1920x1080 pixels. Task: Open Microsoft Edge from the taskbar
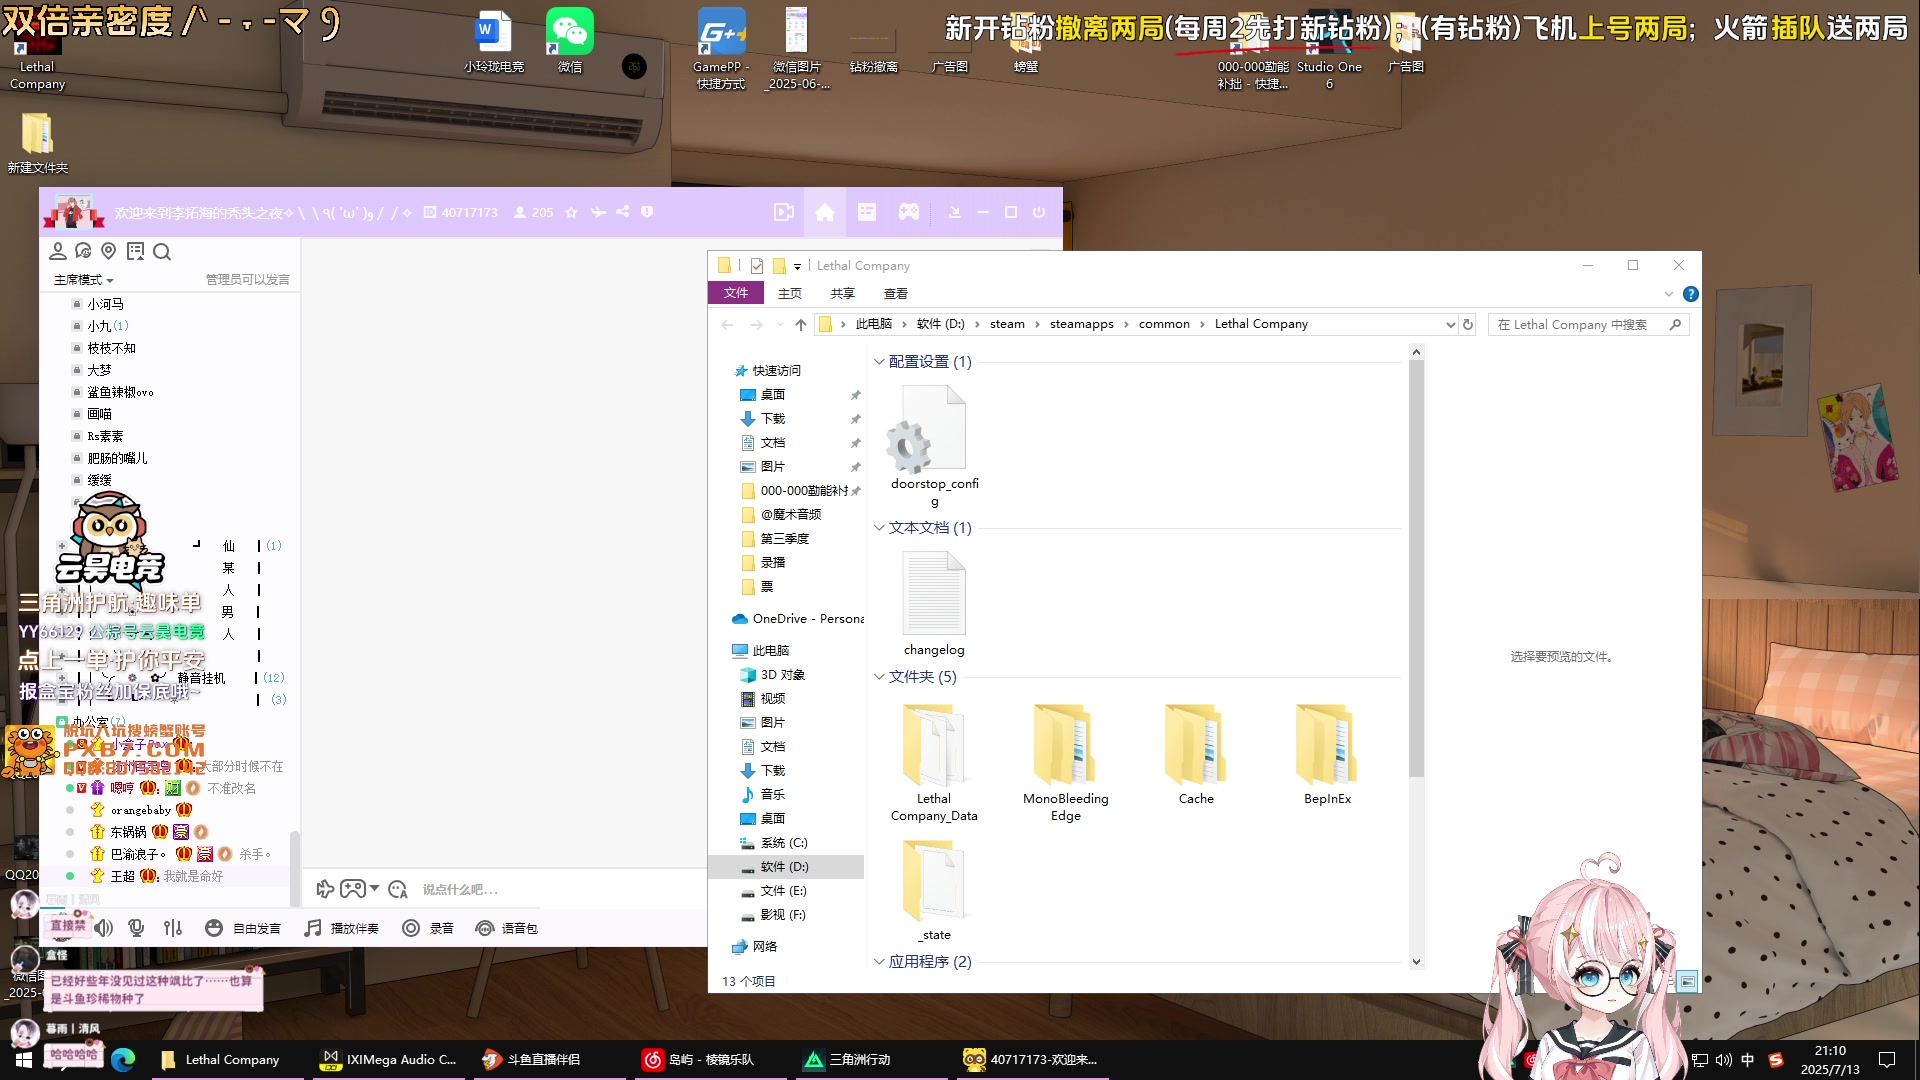123,1059
